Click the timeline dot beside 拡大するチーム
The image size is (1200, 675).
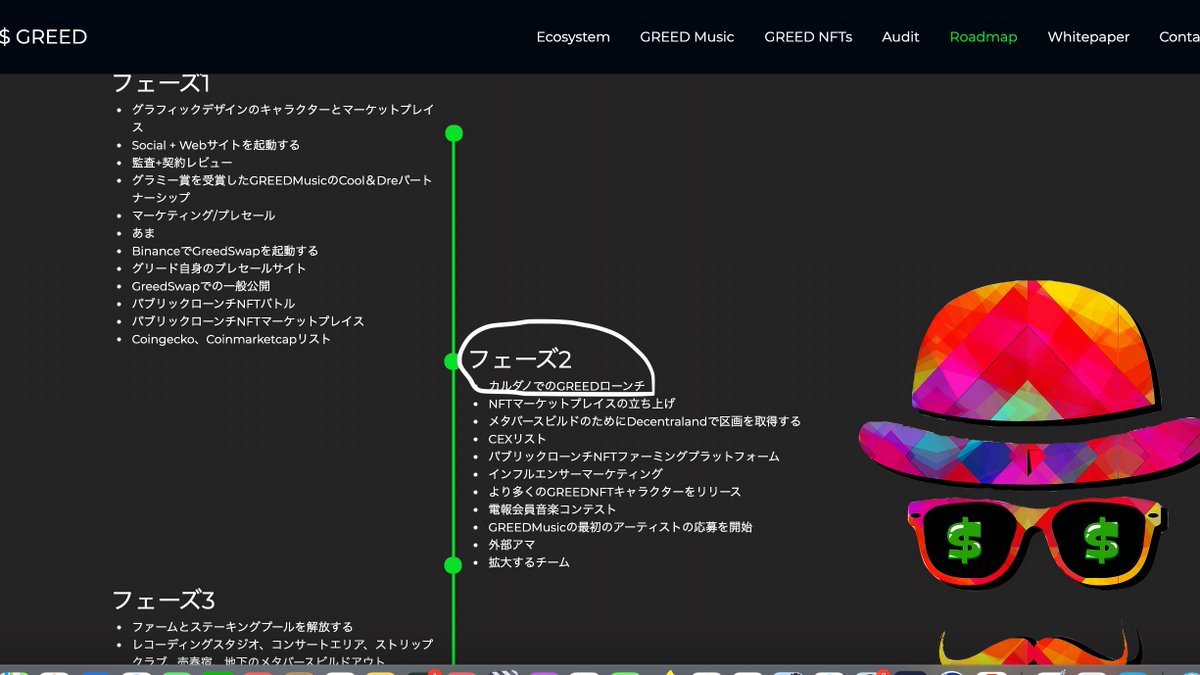(x=453, y=565)
